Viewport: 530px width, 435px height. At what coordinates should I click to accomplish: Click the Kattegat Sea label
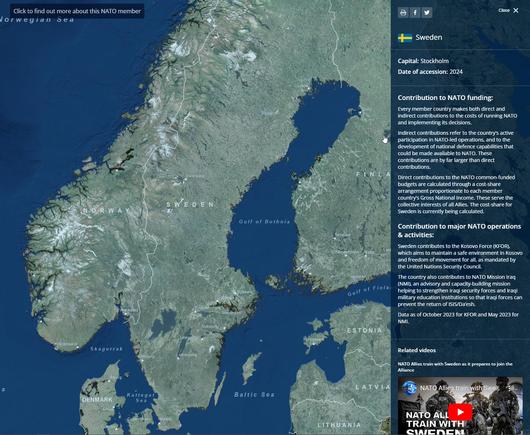click(141, 397)
